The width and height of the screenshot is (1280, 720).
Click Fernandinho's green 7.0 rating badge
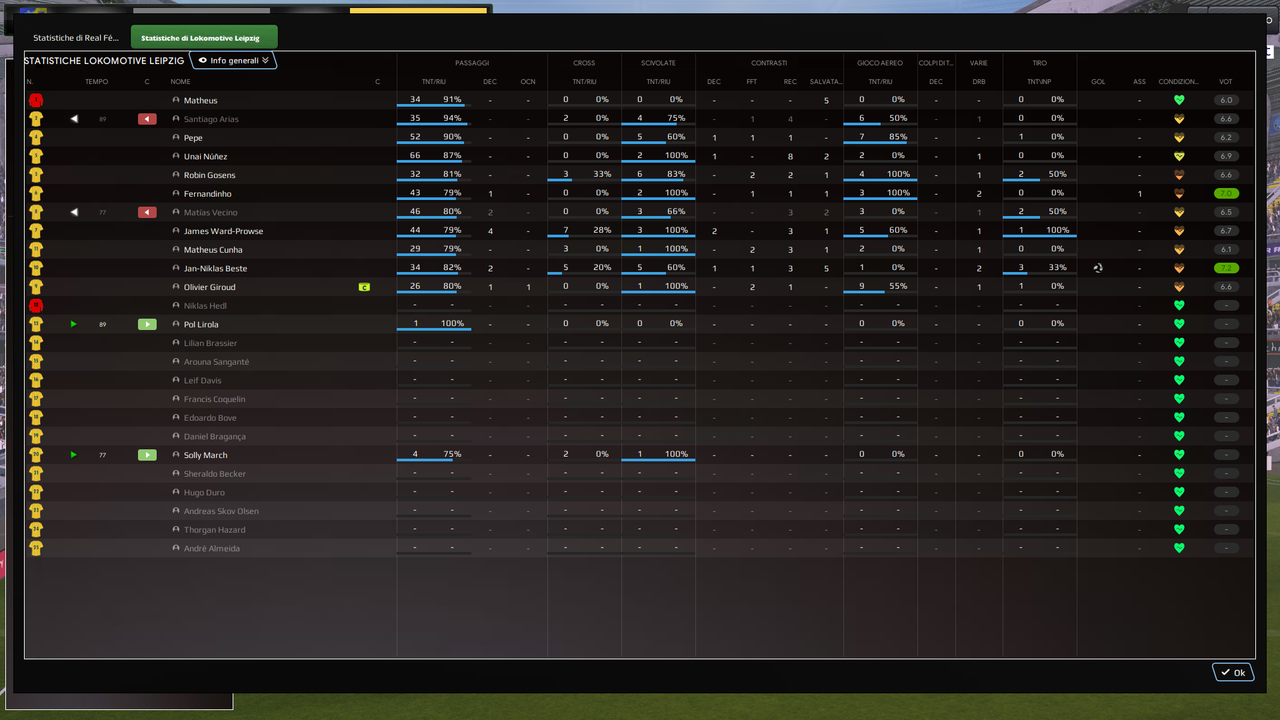[1226, 194]
